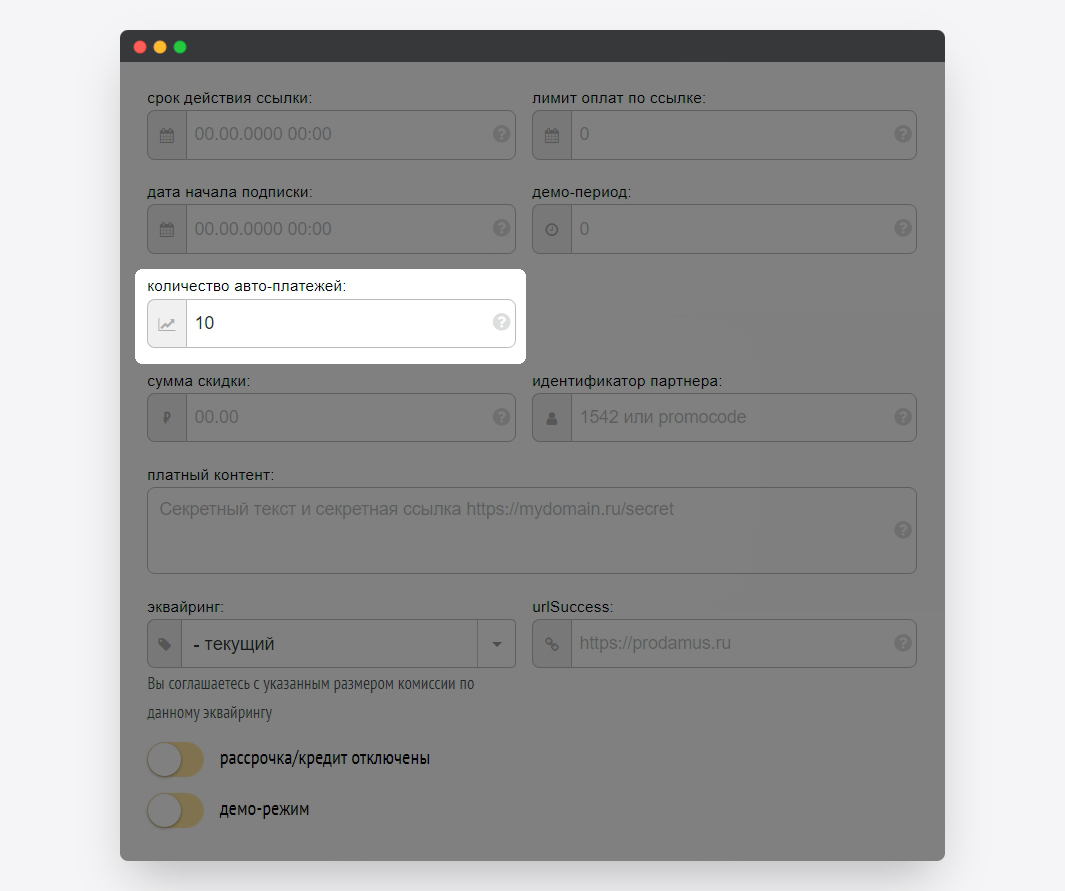Focus the количество авто-платежей input
Screen dimensions: 1065x891
[x=340, y=324]
